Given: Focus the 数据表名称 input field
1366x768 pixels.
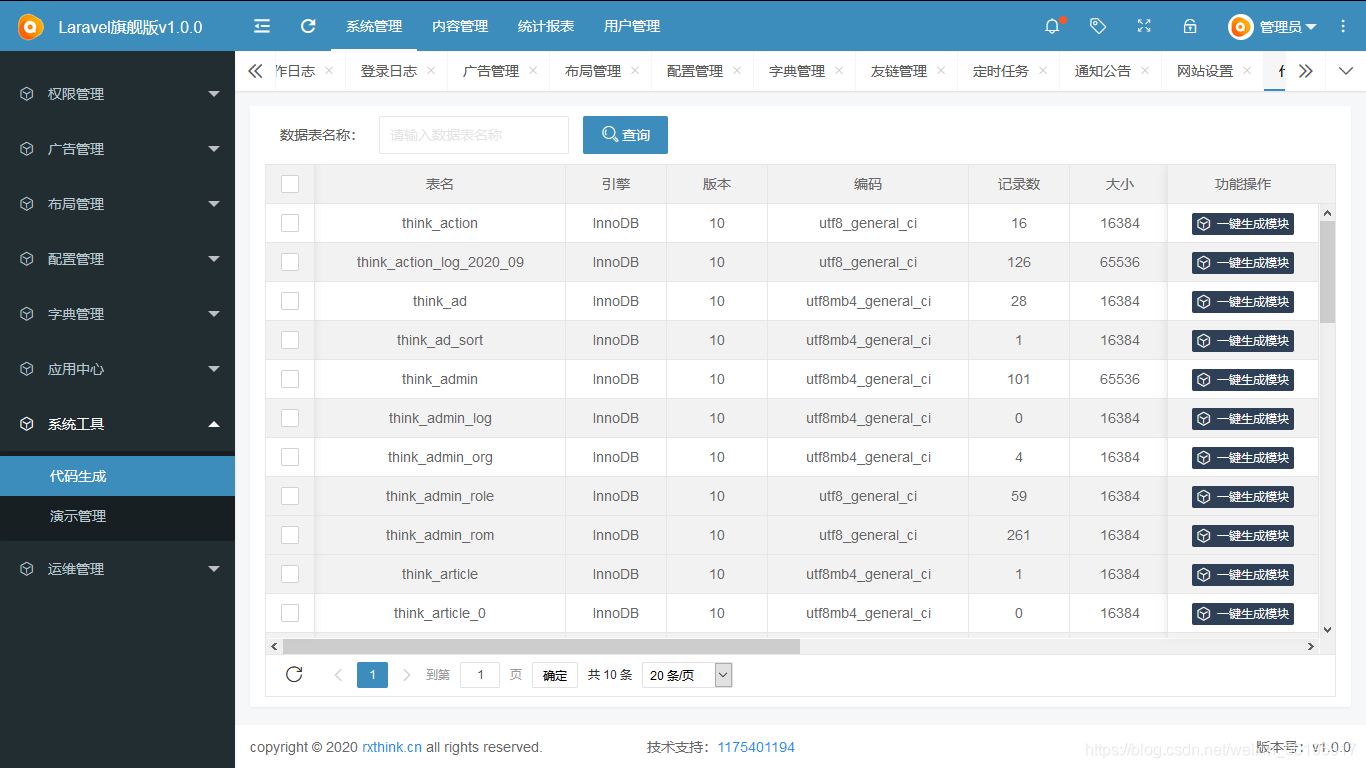Looking at the screenshot, I should (x=474, y=135).
